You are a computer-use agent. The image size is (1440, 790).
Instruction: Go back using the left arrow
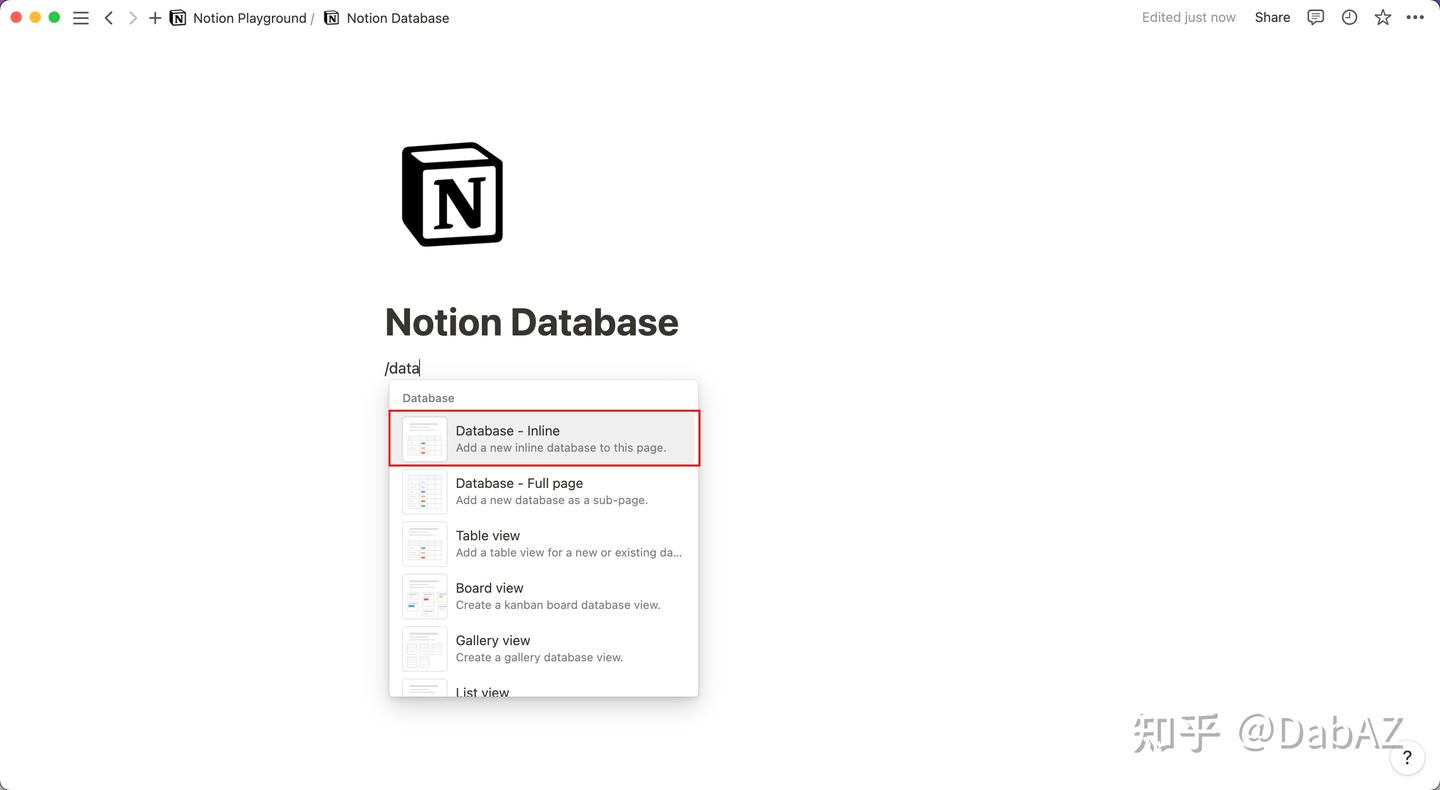tap(109, 17)
